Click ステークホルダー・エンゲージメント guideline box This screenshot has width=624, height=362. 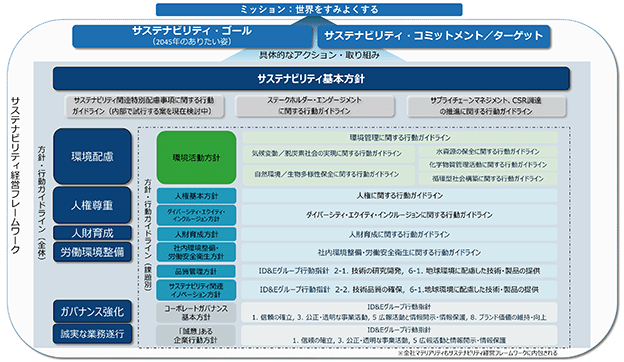point(314,106)
